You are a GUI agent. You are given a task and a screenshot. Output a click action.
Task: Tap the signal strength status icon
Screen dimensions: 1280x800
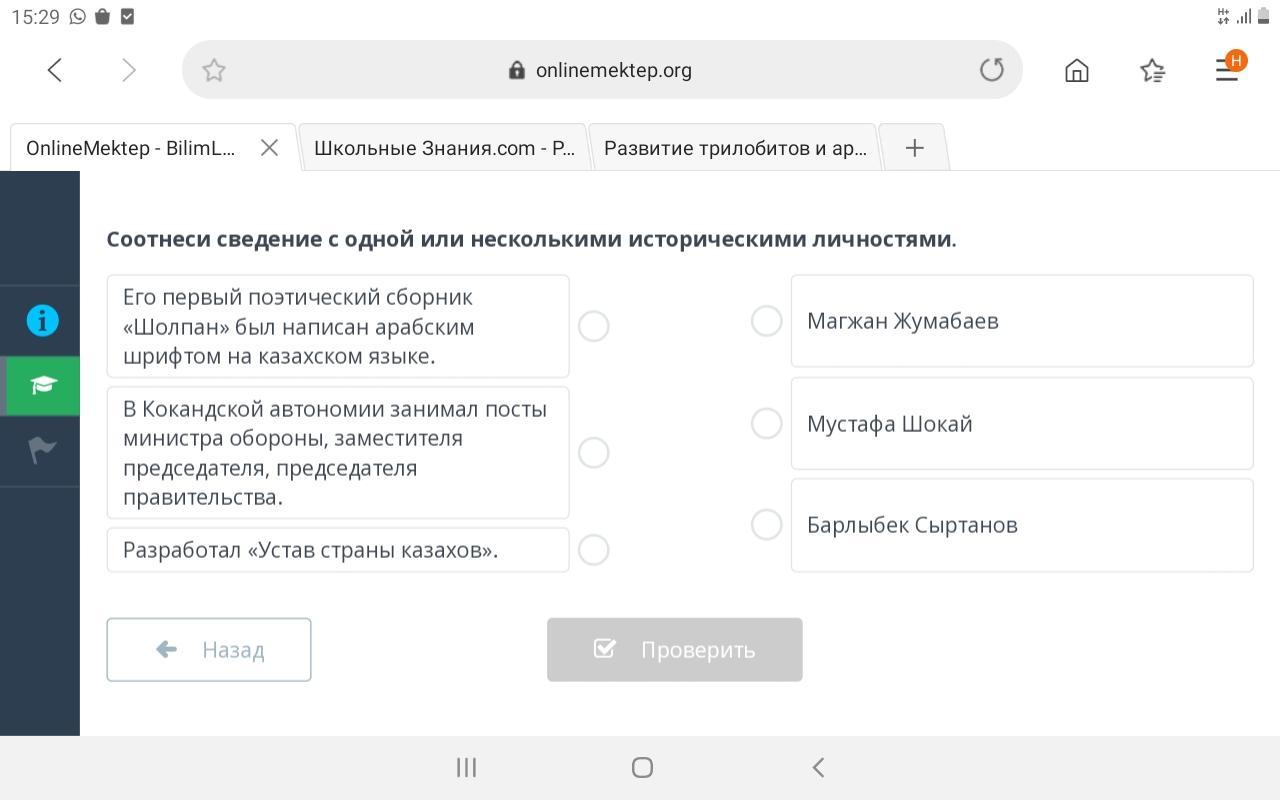click(1244, 16)
